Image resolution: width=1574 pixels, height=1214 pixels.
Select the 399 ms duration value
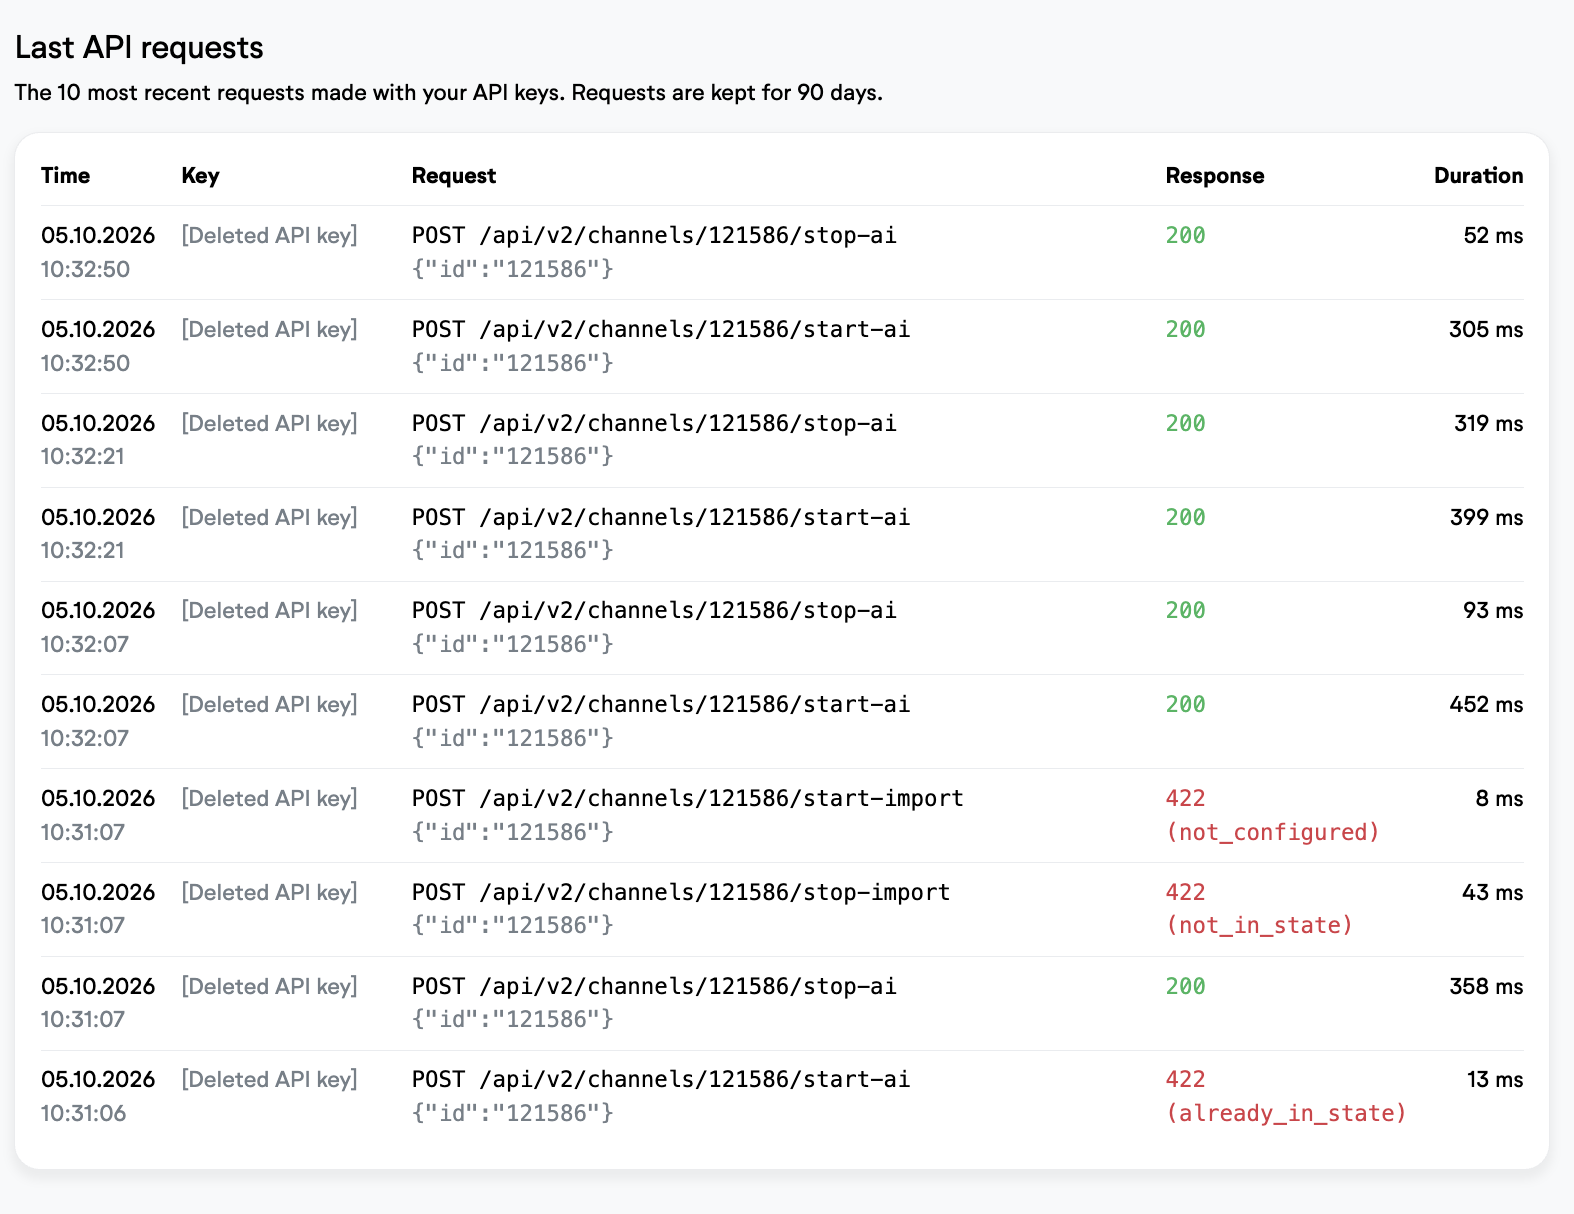1487,518
